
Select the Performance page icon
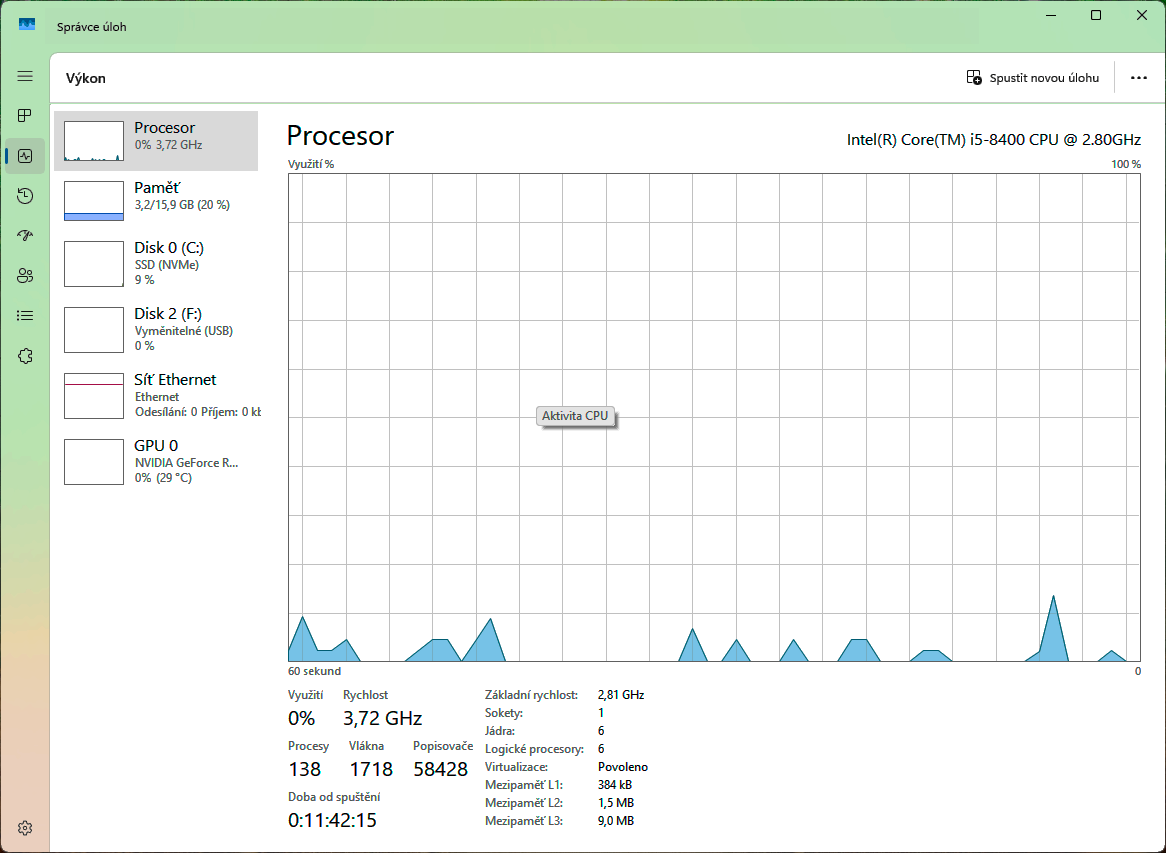click(x=25, y=156)
